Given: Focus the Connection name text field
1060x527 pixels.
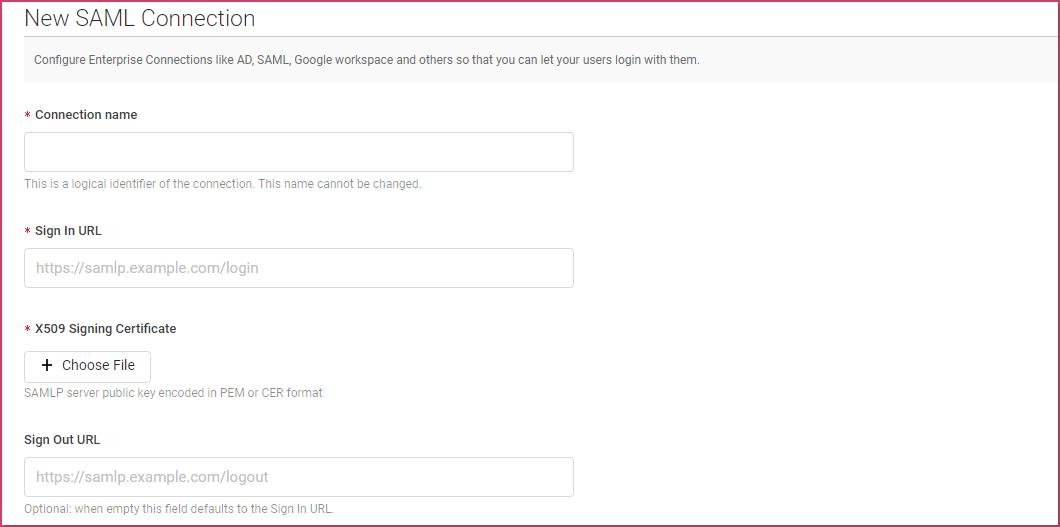Looking at the screenshot, I should [x=299, y=152].
